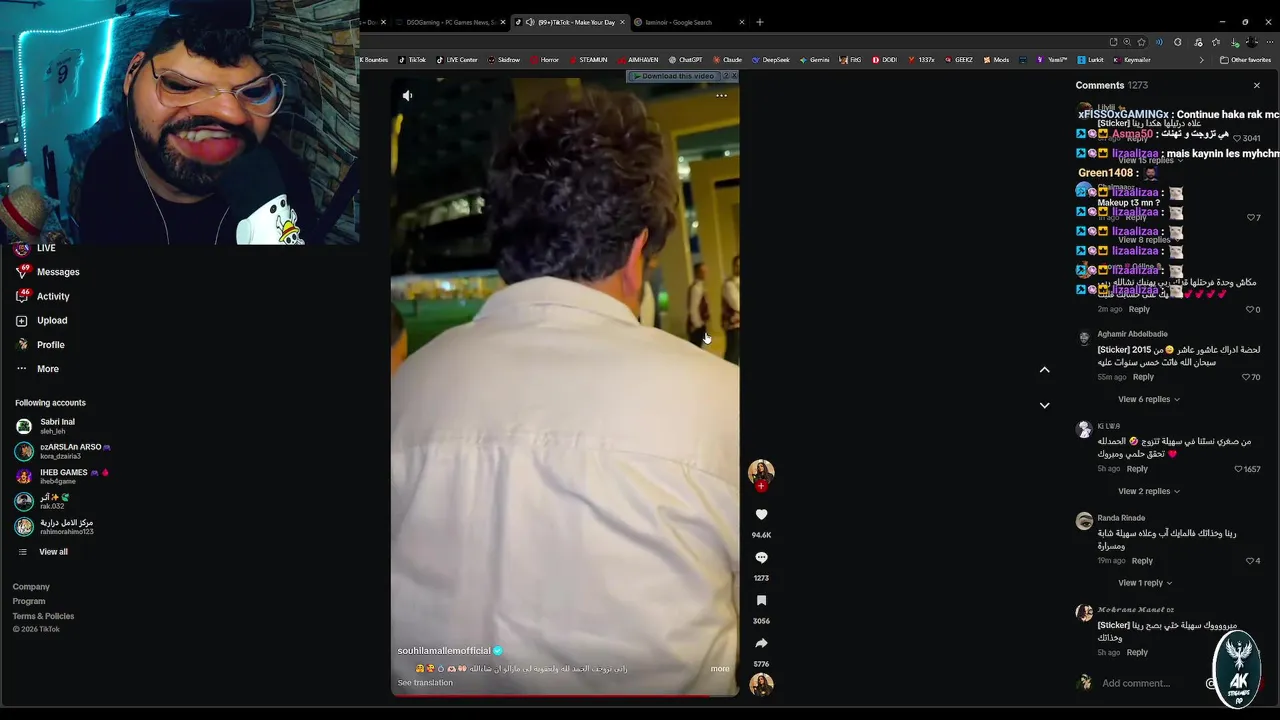
Task: Open the video's three-dot options menu
Action: (721, 96)
